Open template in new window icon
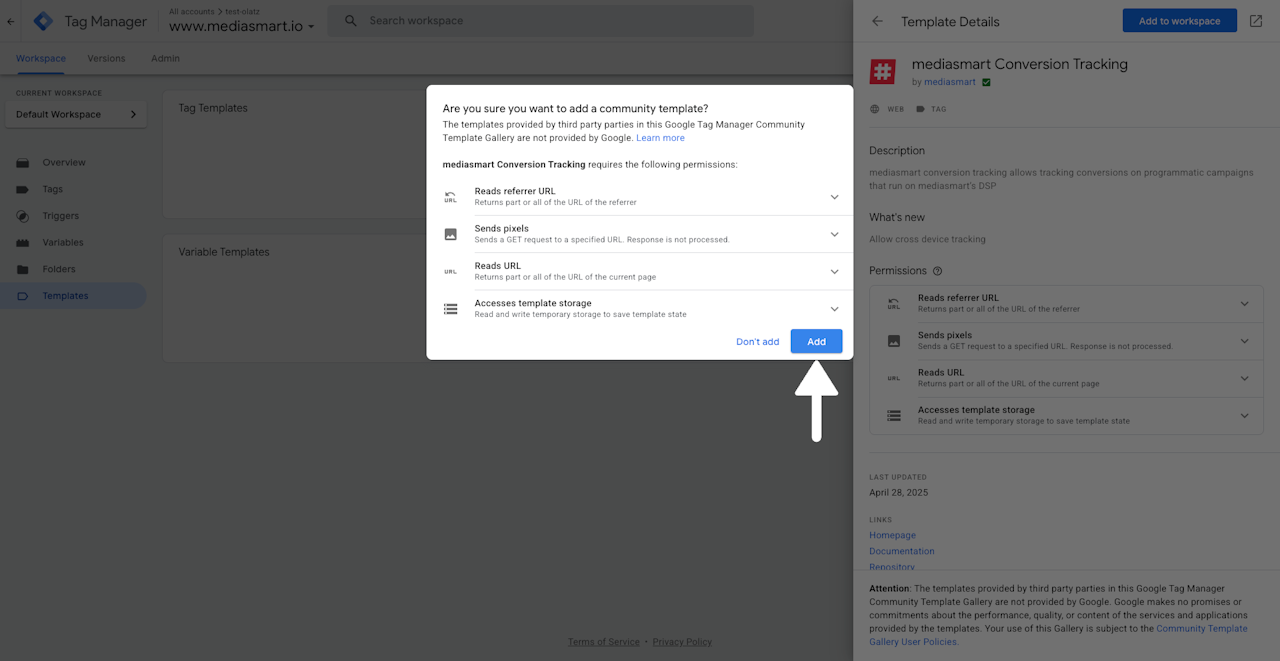 (1256, 21)
